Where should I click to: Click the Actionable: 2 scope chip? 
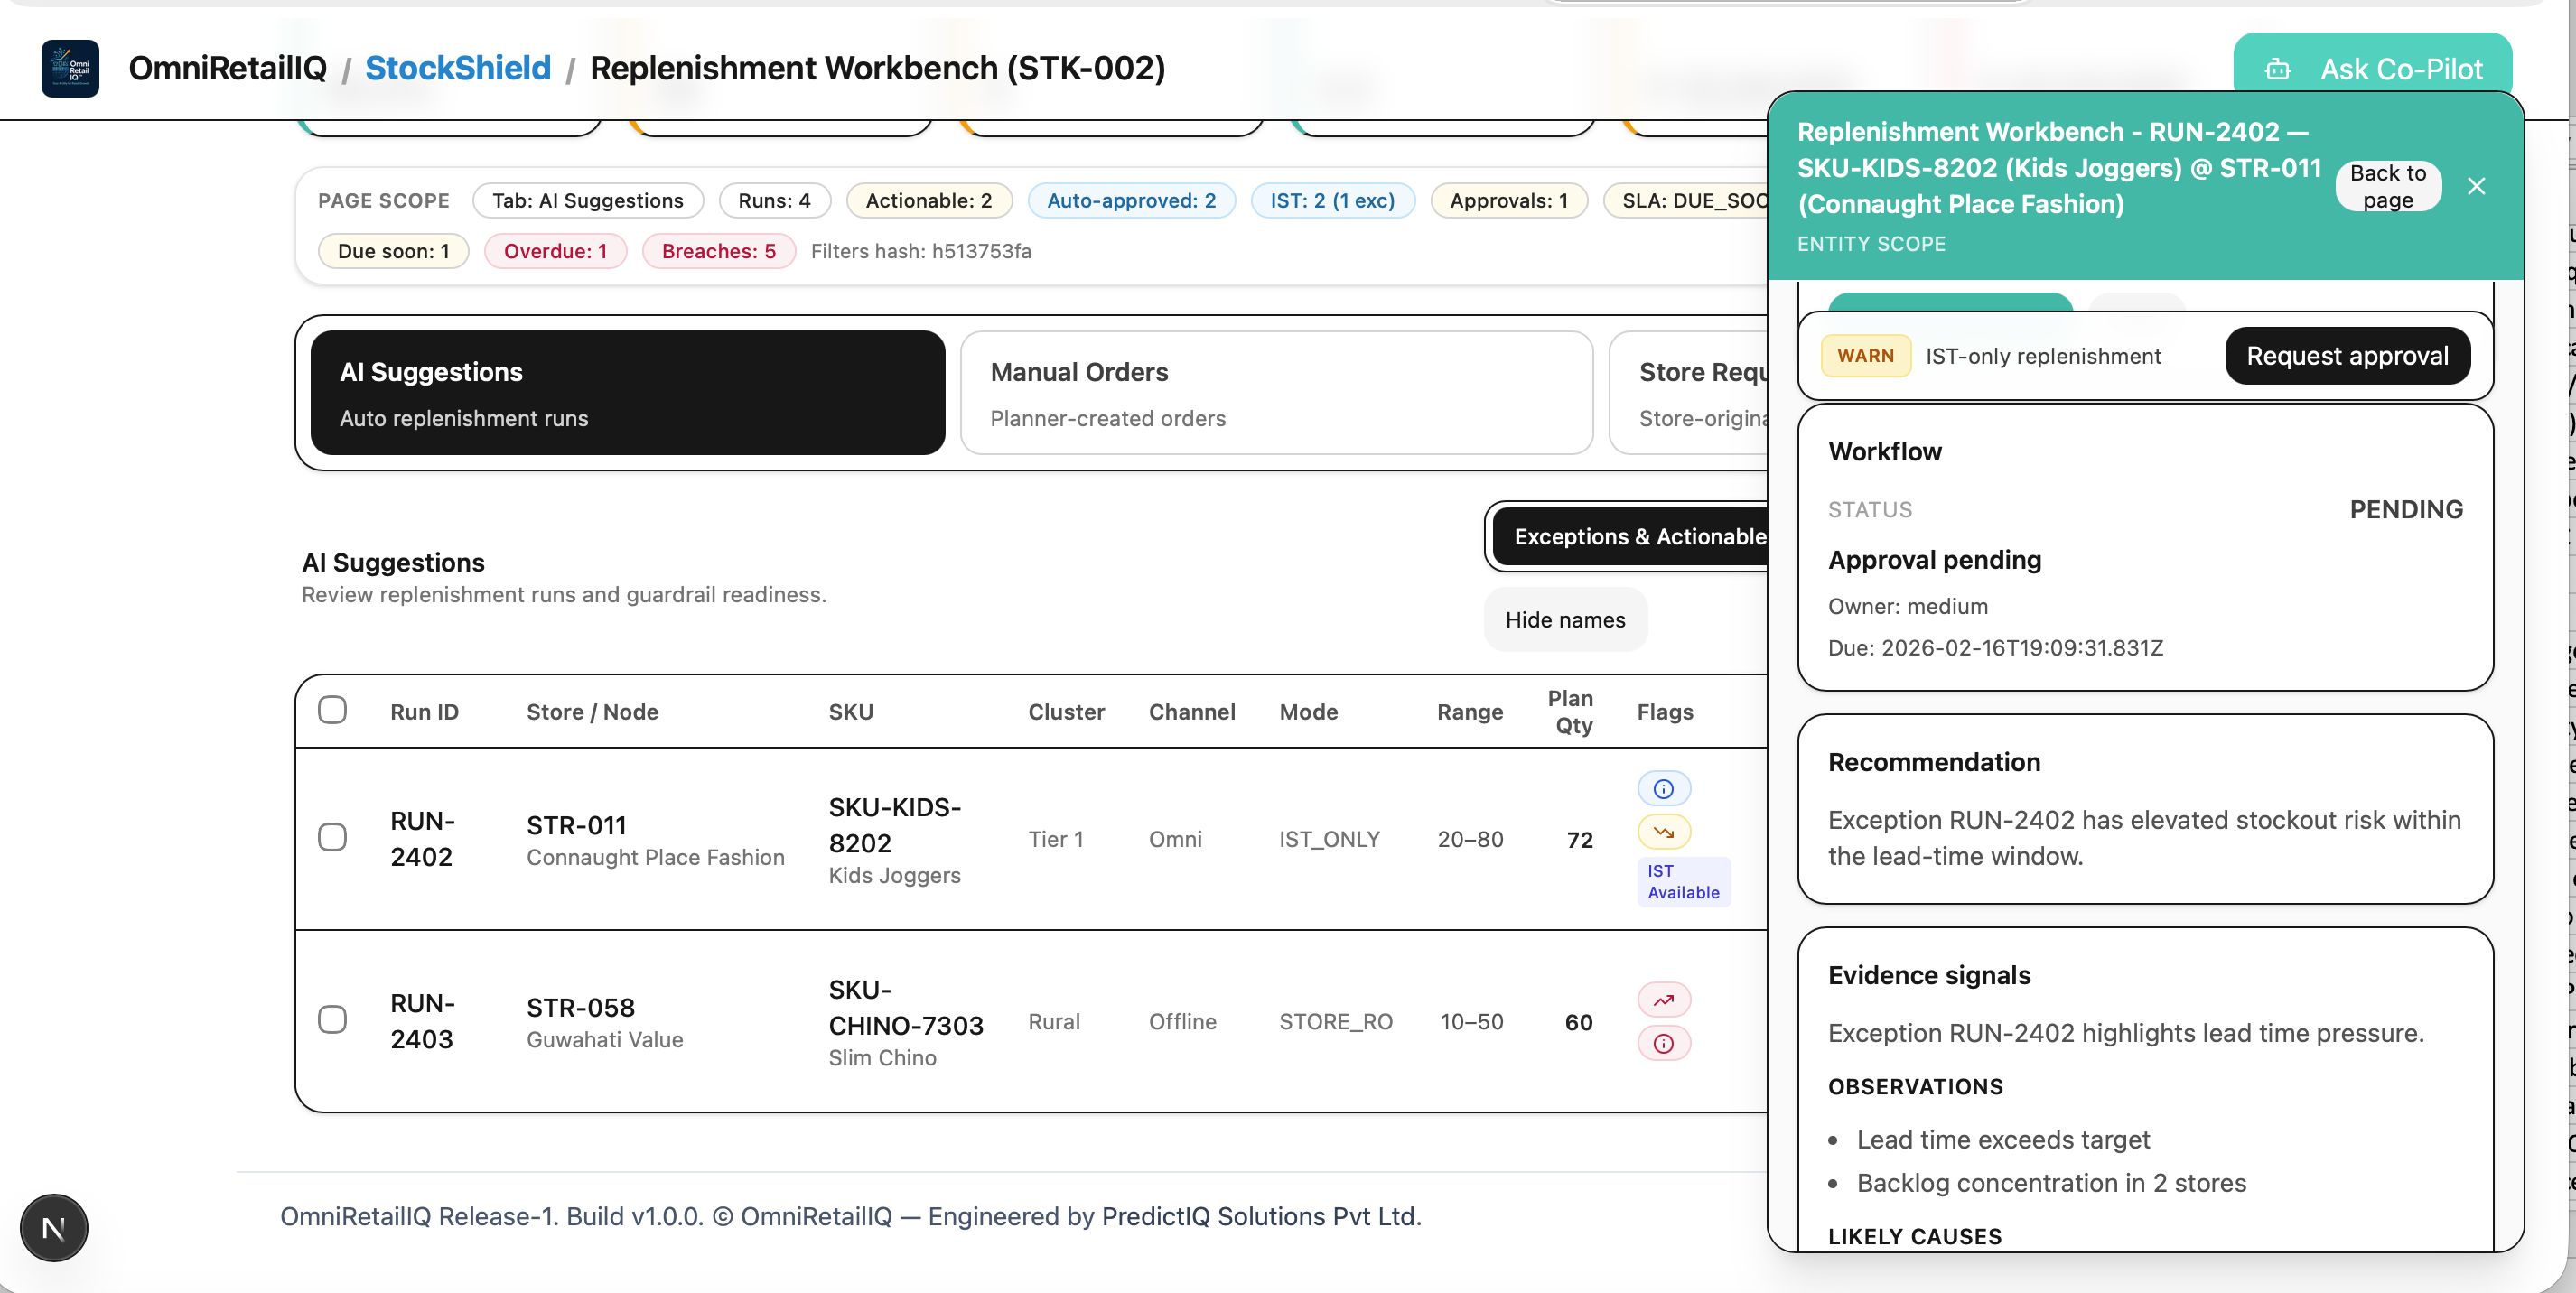click(x=929, y=200)
